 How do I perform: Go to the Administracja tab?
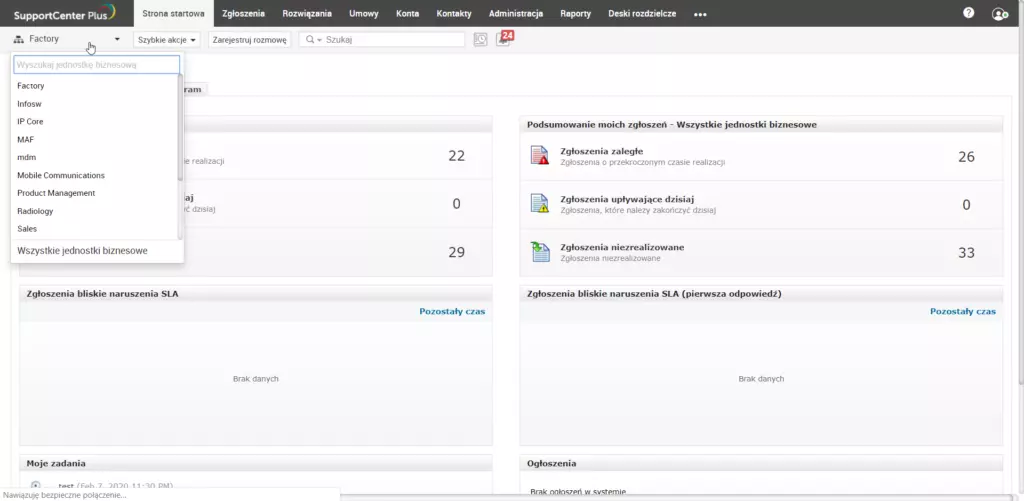coord(516,14)
